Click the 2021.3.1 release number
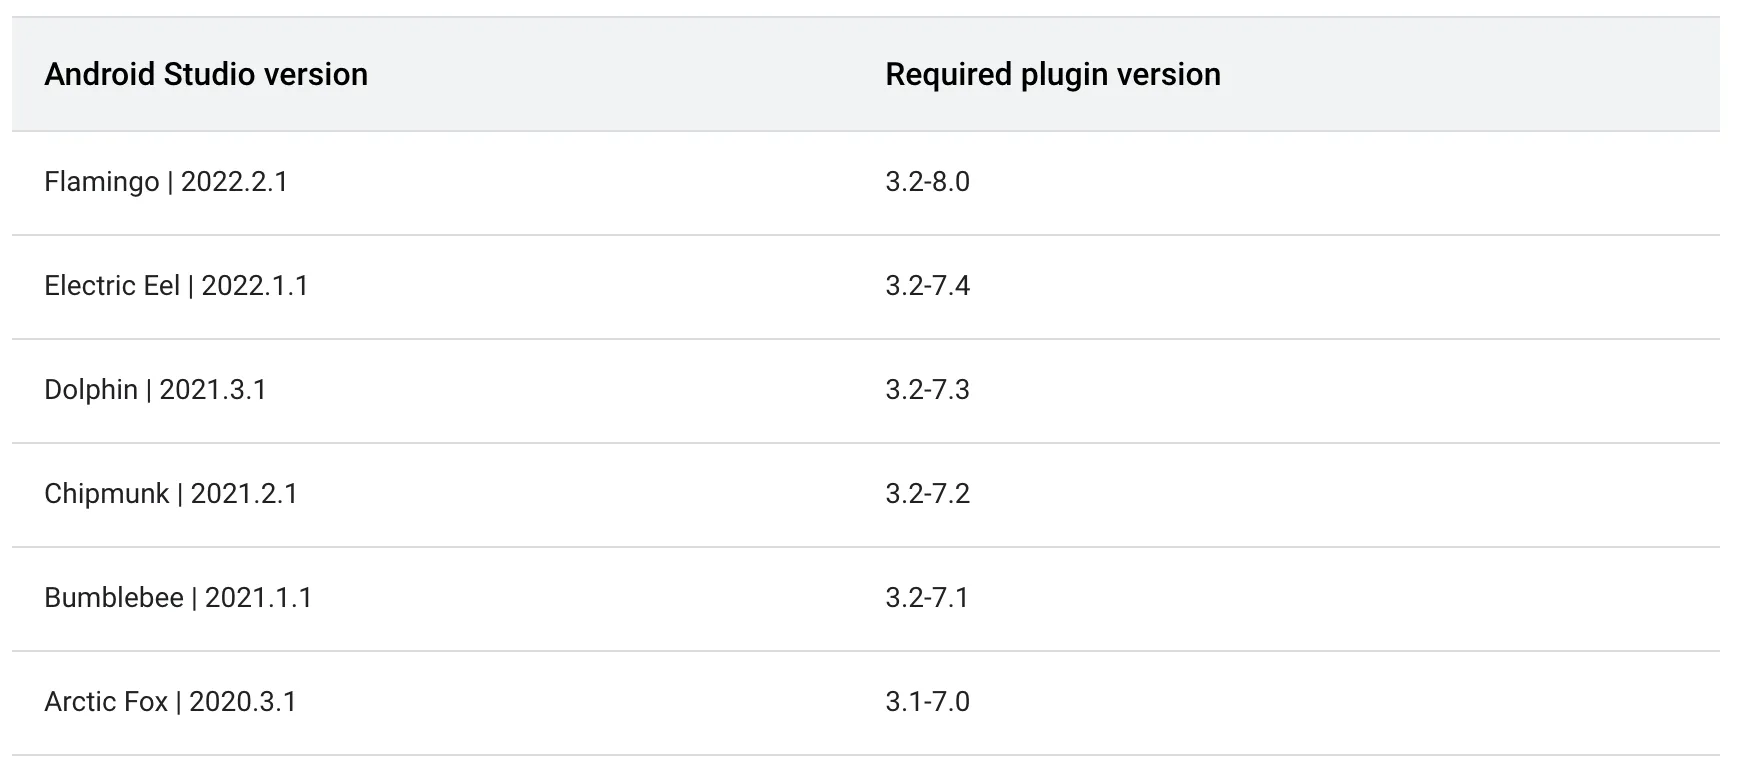 [213, 390]
